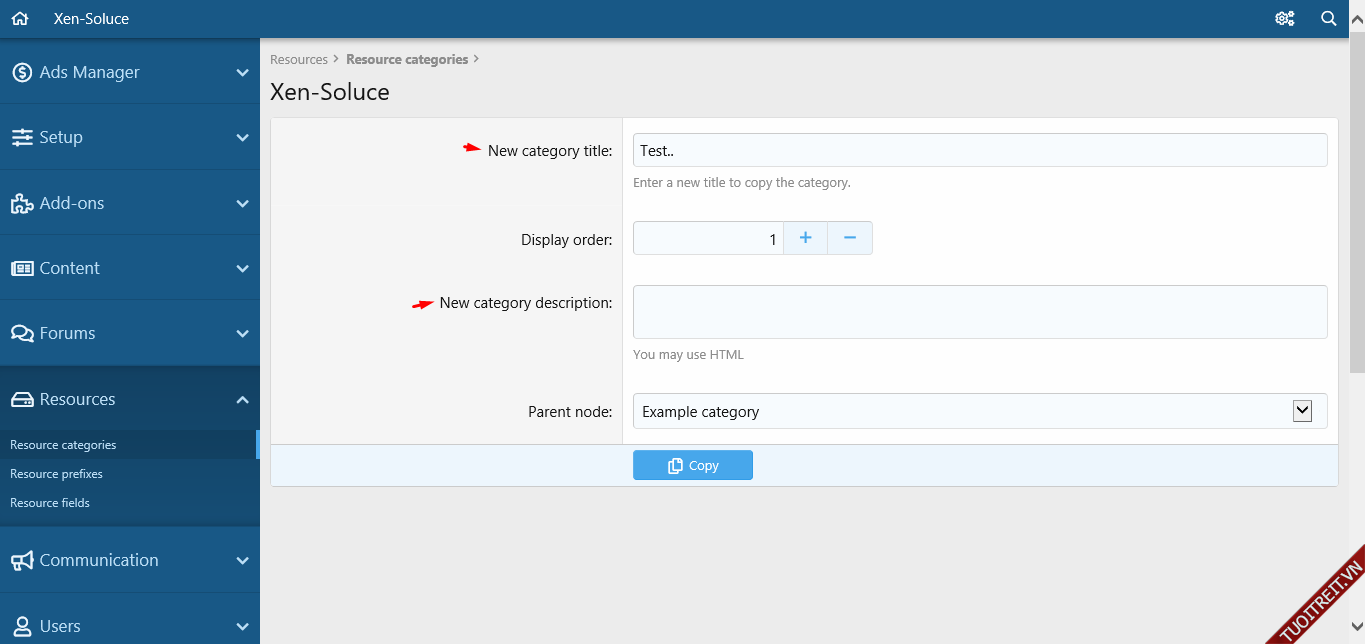Open the Parent node dropdown
Image resolution: width=1365 pixels, height=644 pixels.
point(980,411)
